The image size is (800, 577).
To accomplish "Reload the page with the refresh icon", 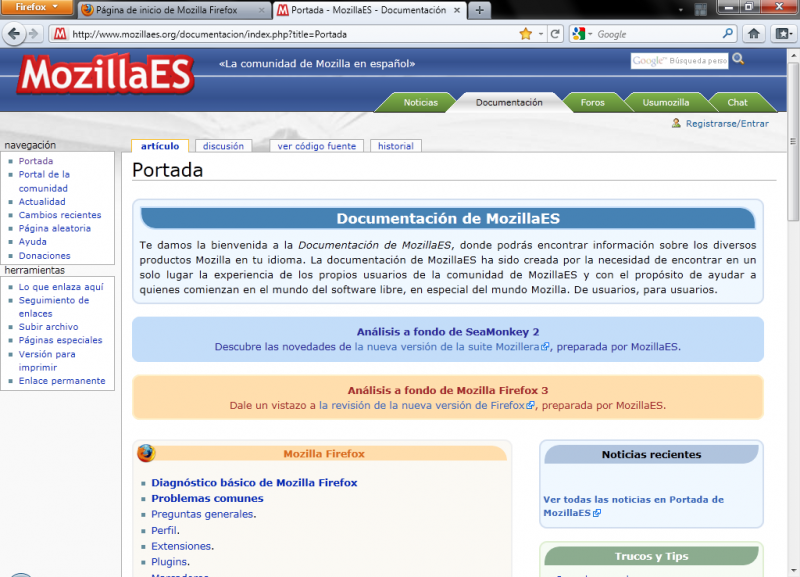I will (x=555, y=34).
